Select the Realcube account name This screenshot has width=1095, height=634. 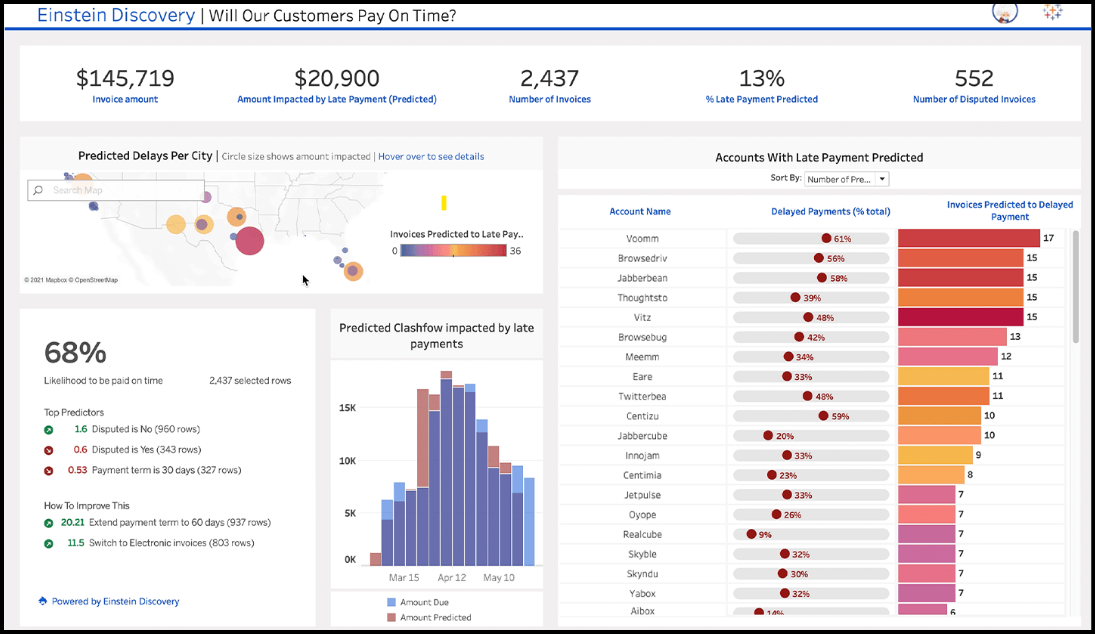(x=642, y=534)
